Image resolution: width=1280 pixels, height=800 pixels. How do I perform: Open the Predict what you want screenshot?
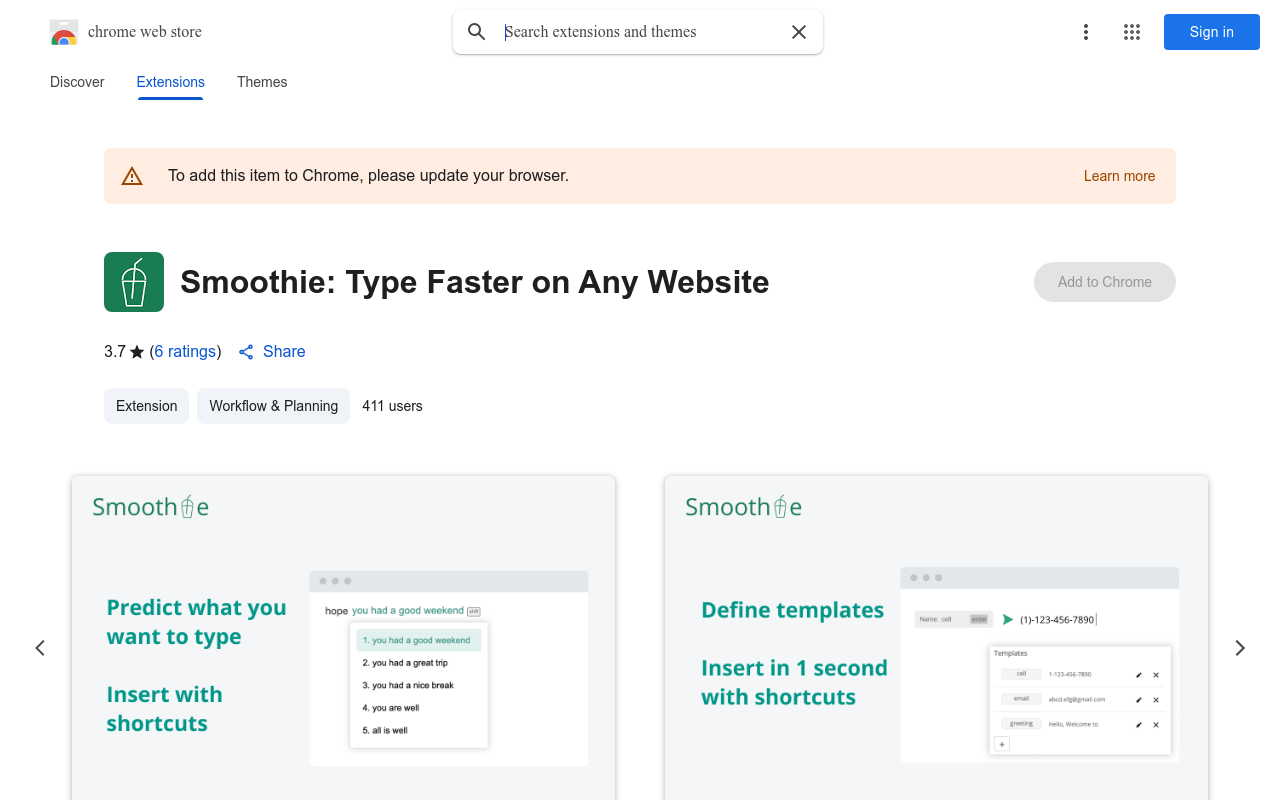344,638
